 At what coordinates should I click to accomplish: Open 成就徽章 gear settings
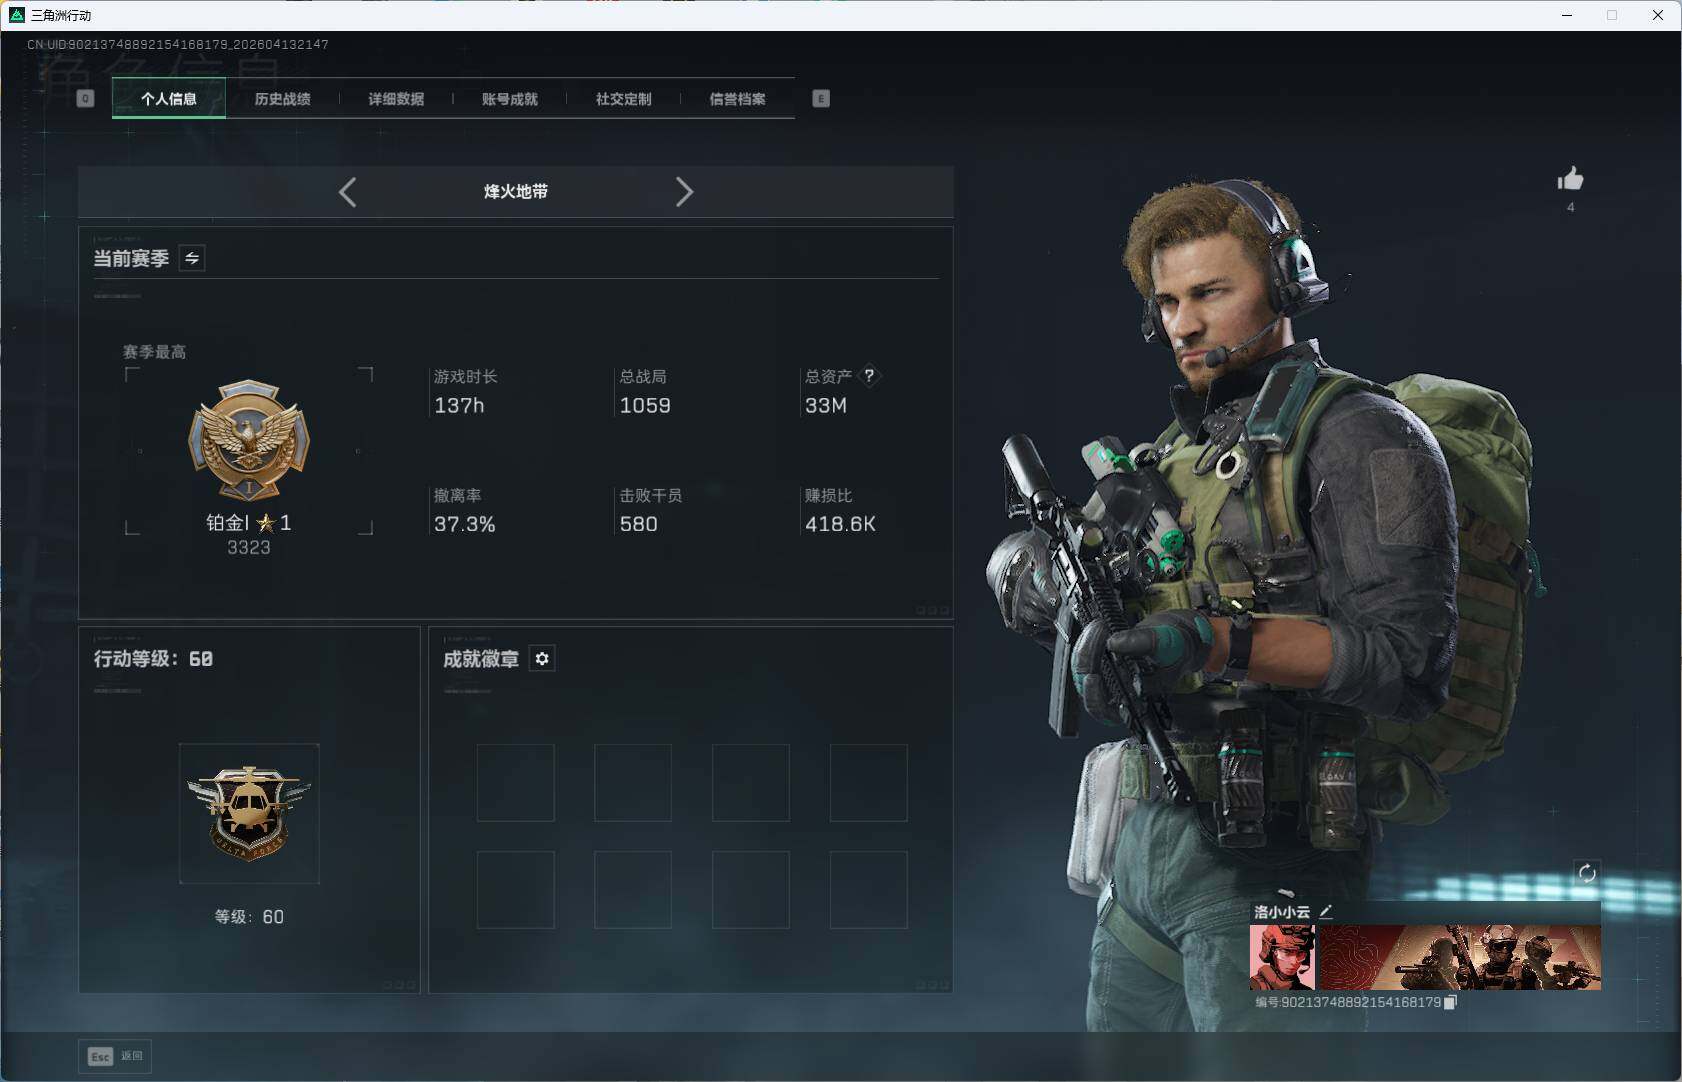pos(542,658)
